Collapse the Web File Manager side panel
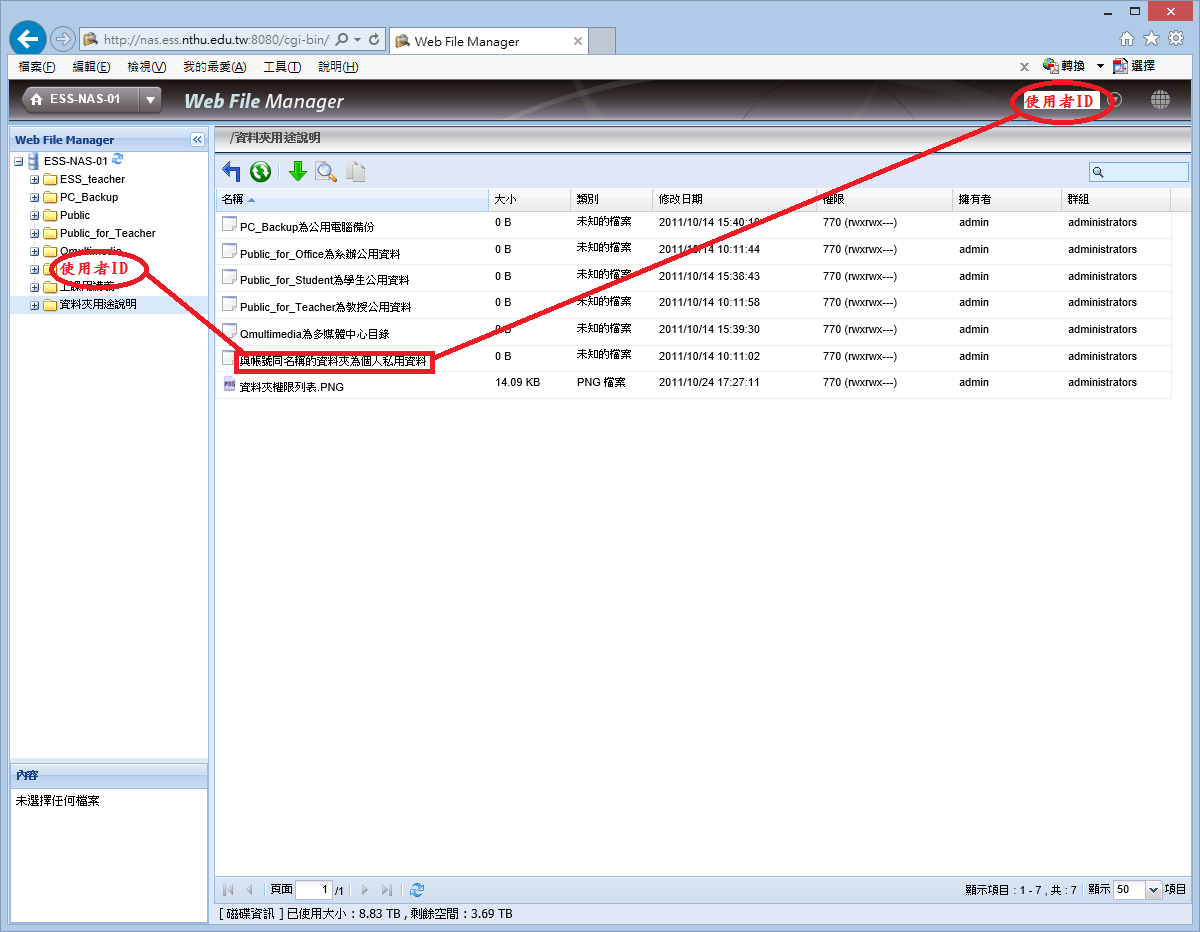Viewport: 1200px width, 932px height. point(197,140)
